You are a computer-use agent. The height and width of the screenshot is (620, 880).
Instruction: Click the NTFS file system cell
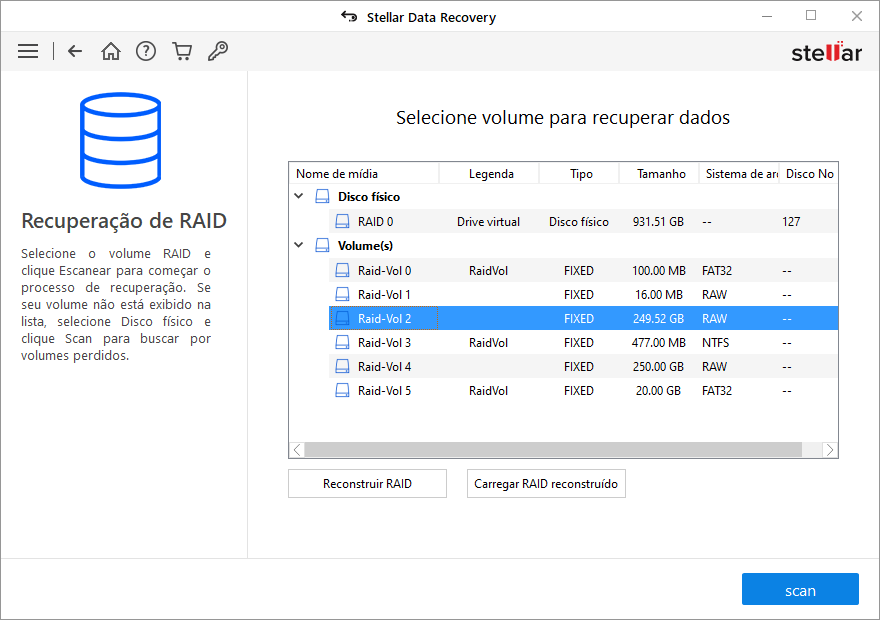click(x=716, y=342)
